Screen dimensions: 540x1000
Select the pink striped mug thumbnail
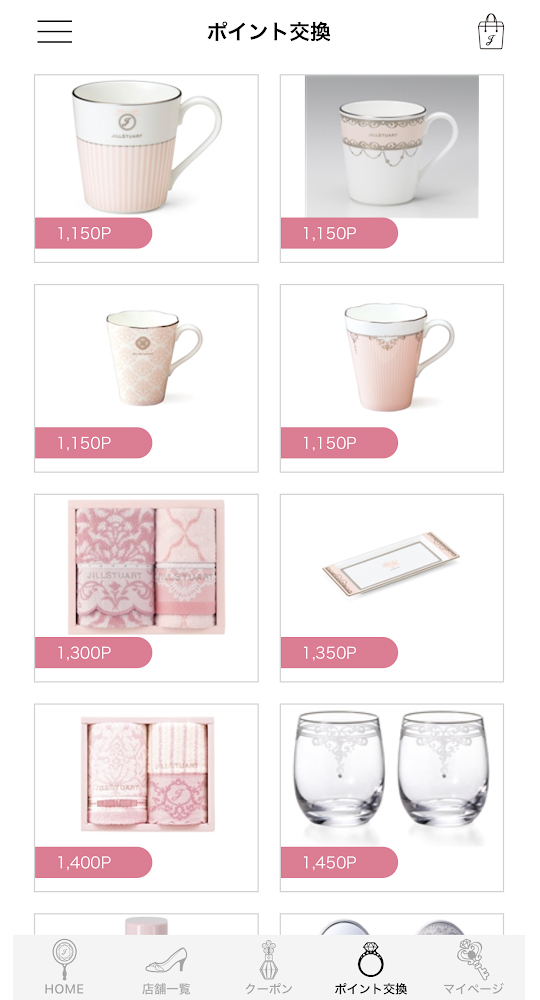(146, 147)
